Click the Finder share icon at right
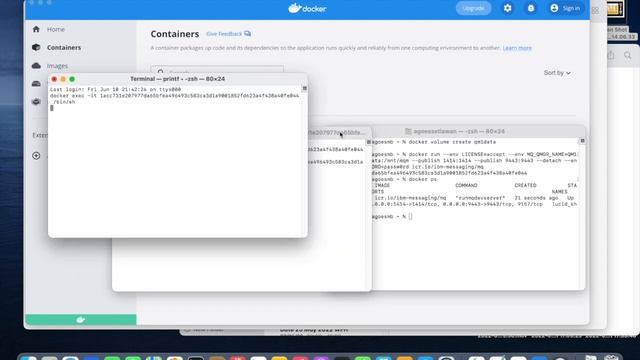 point(611,55)
